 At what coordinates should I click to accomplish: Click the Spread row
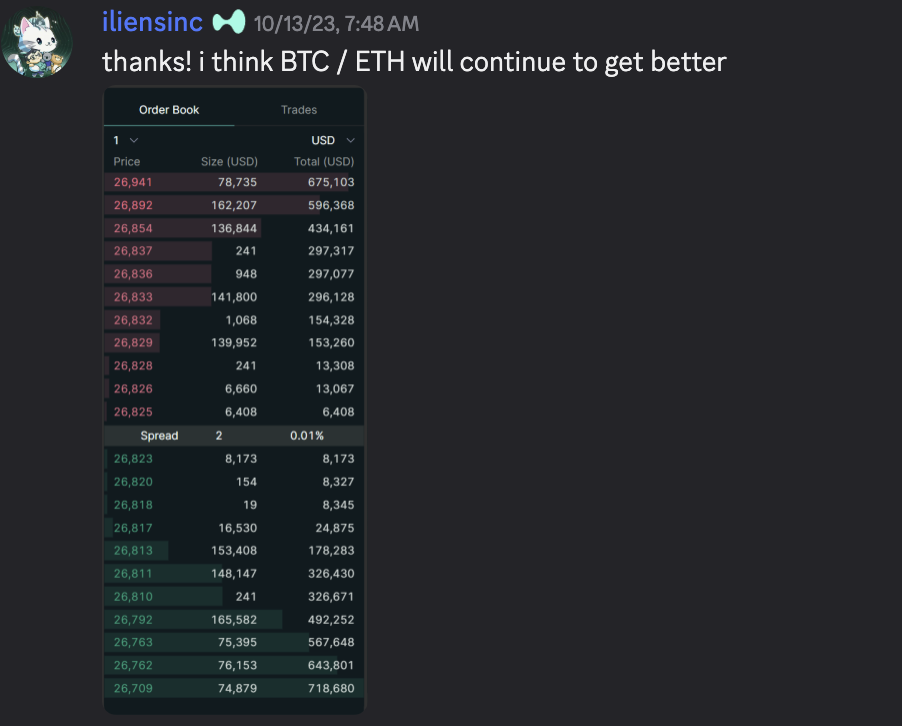pos(160,435)
